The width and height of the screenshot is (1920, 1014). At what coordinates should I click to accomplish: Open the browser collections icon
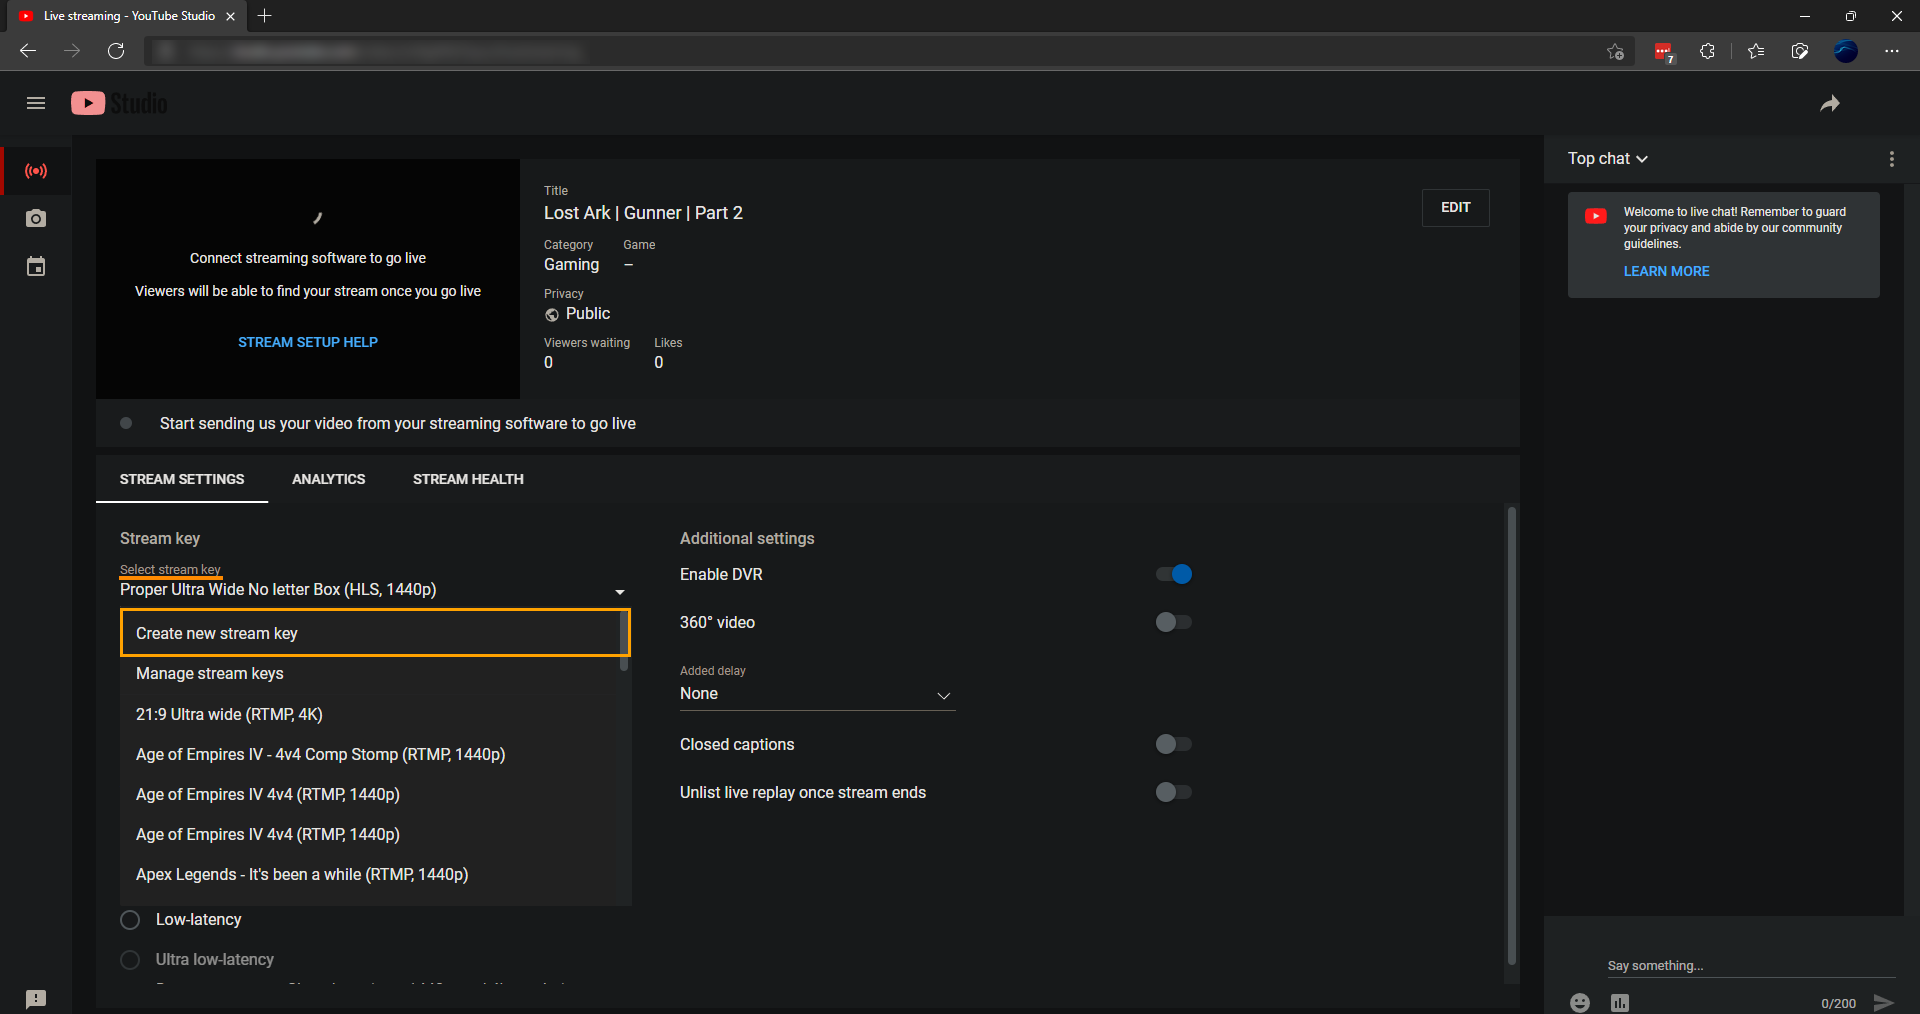tap(1800, 51)
